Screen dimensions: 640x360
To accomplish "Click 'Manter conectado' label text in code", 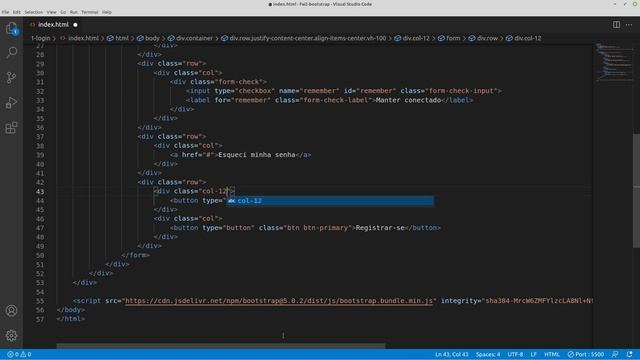I will point(408,100).
